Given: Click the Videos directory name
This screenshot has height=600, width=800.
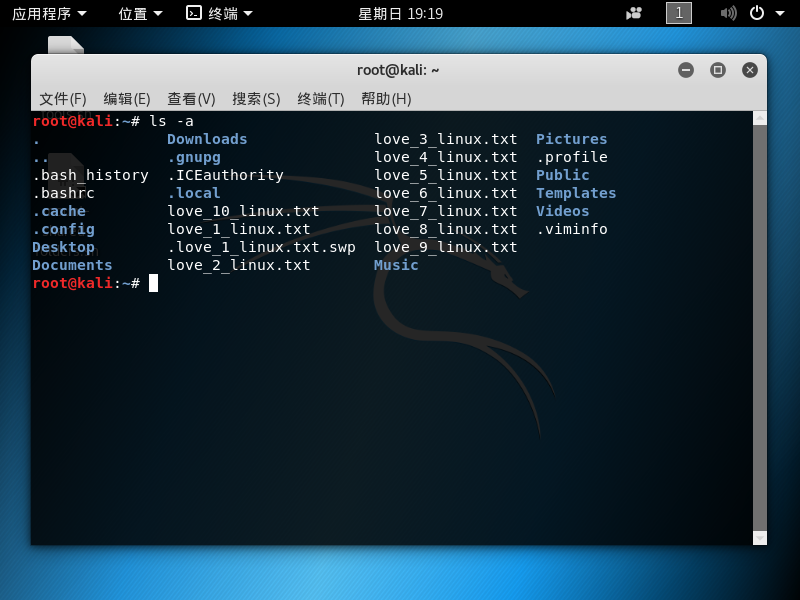Looking at the screenshot, I should (x=563, y=211).
